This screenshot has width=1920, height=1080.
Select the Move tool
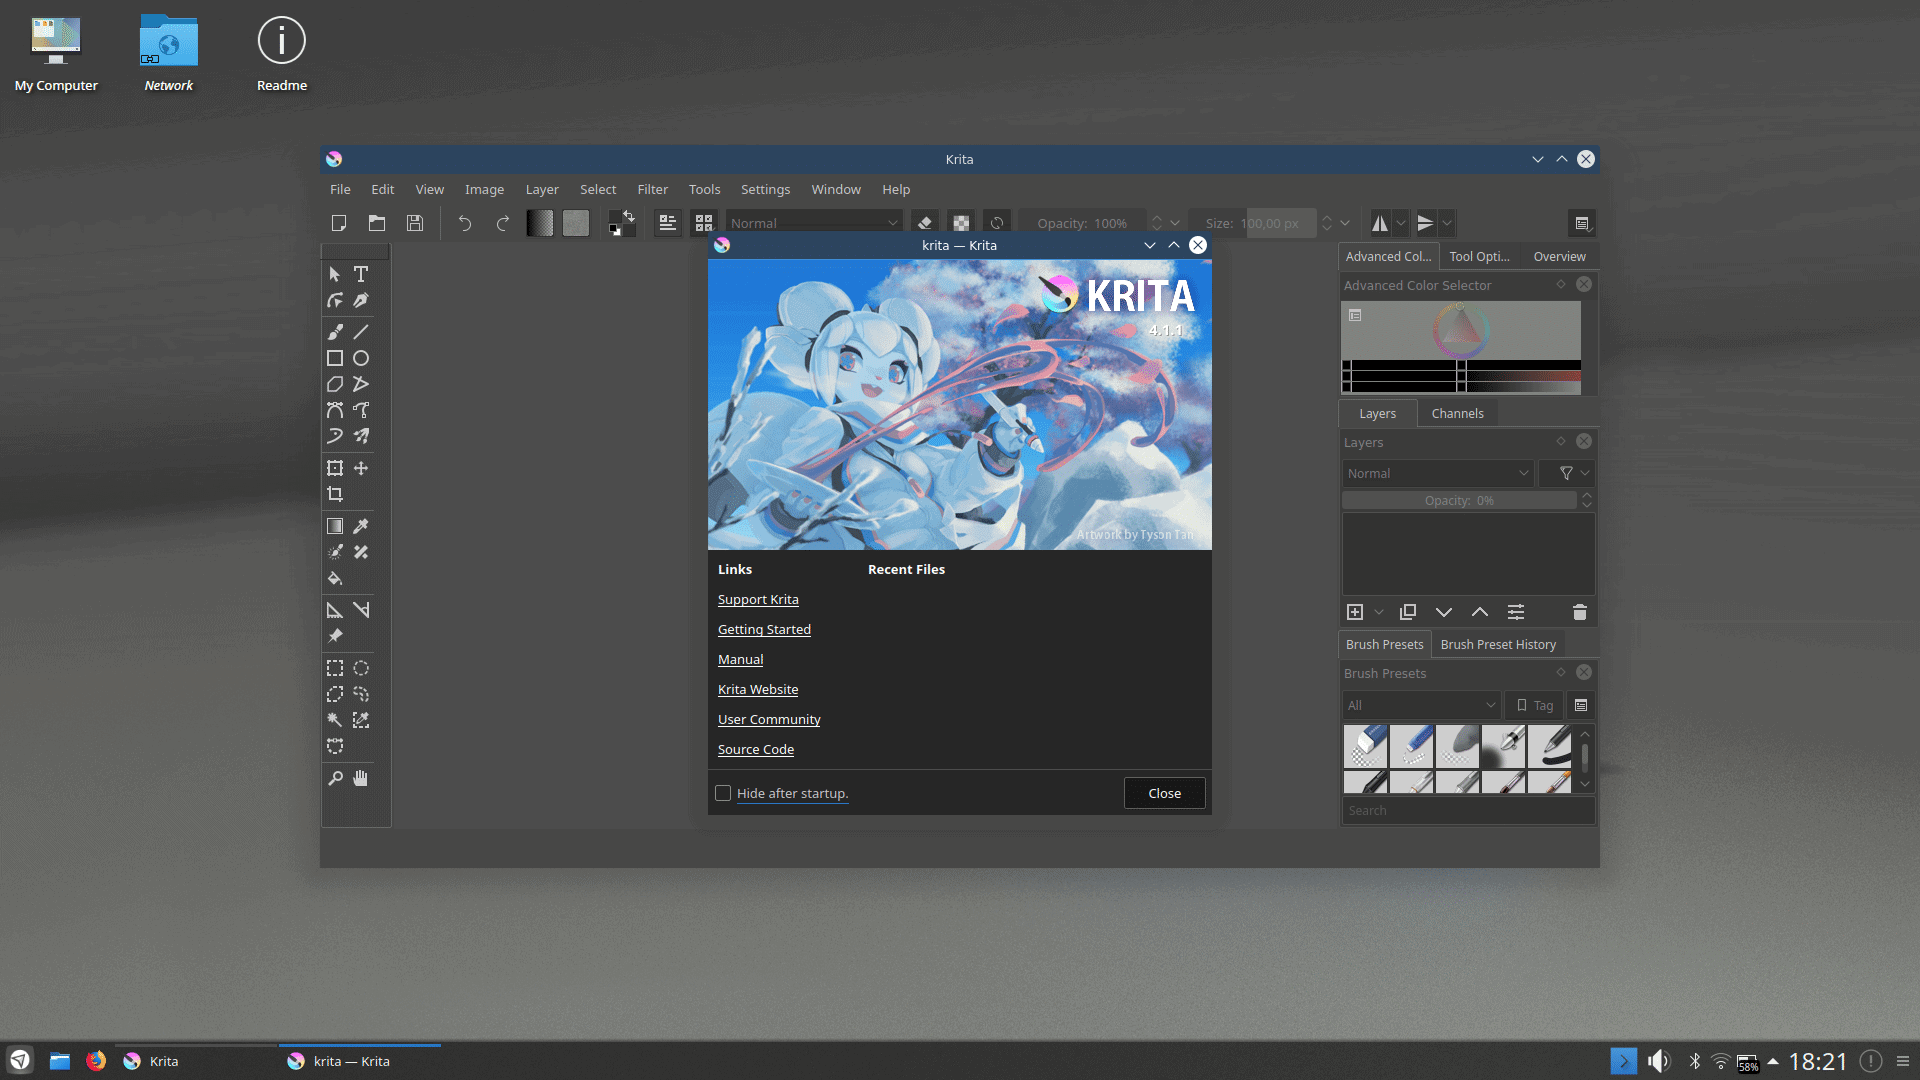[361, 468]
